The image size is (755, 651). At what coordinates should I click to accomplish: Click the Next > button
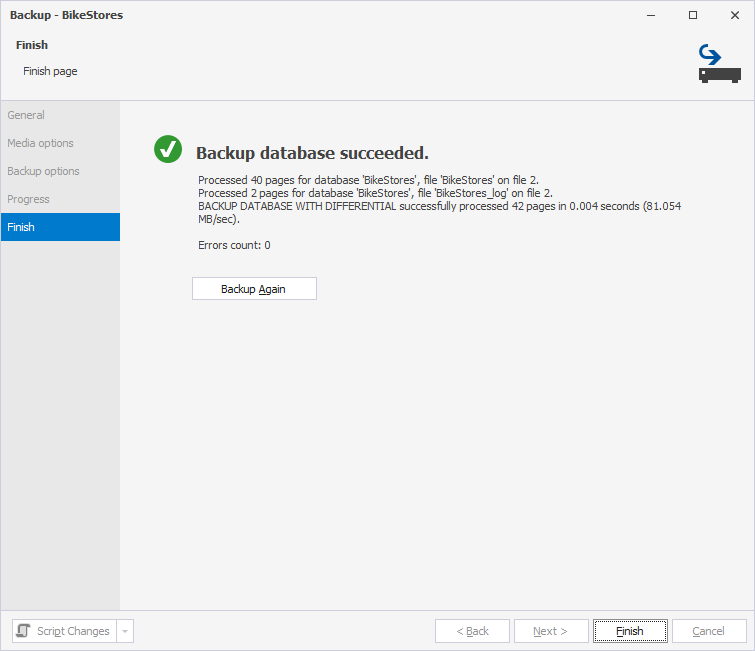551,631
